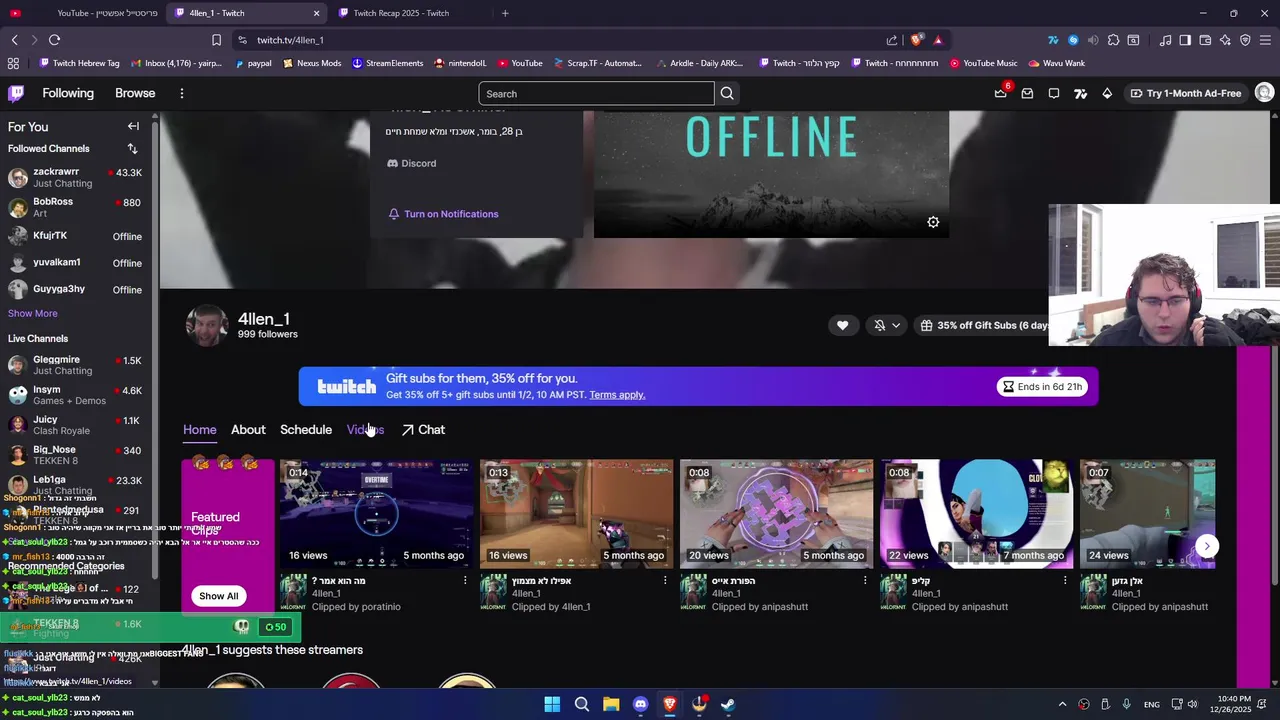
Task: Open the Prime loot crown icon
Action: pos(1000,93)
